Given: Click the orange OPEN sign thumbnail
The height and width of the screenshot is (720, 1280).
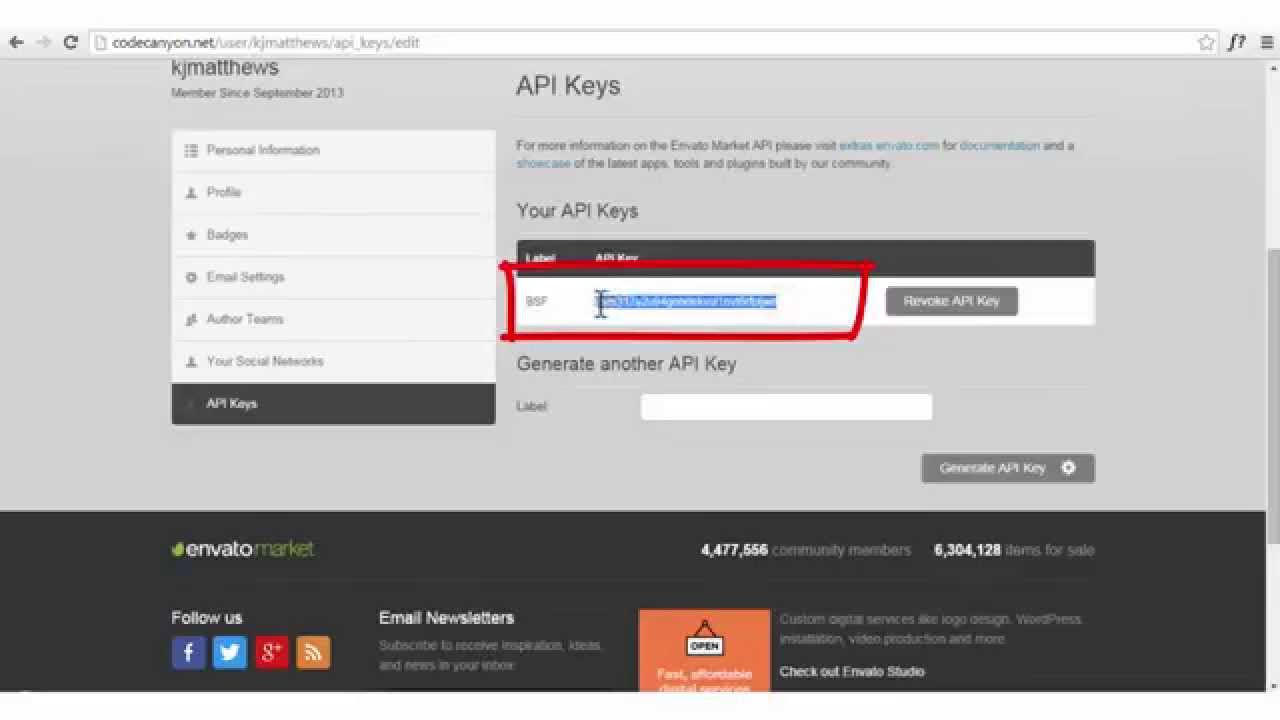Looking at the screenshot, I should click(x=704, y=650).
